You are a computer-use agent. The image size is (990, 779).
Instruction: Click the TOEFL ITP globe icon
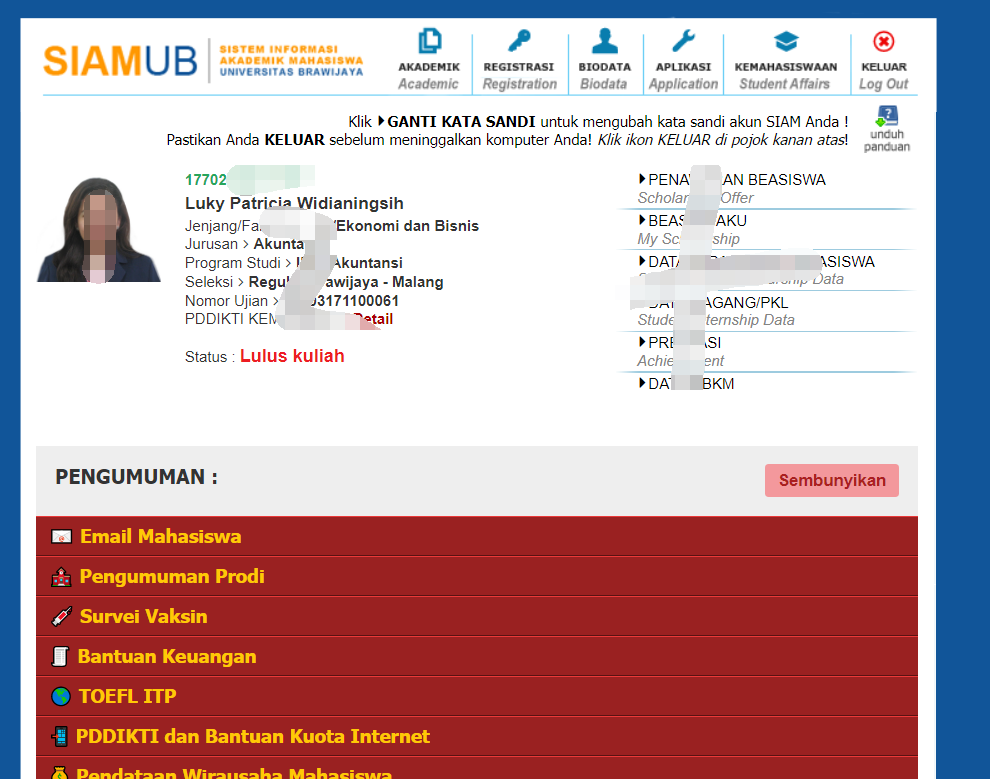[x=61, y=696]
